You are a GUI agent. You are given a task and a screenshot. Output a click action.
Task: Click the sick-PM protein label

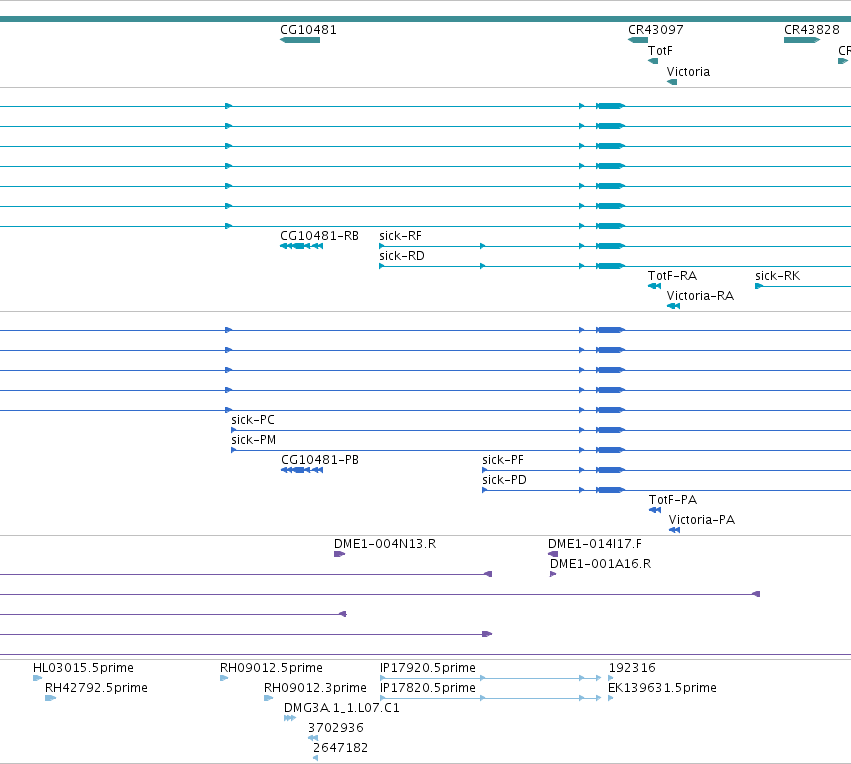(x=253, y=440)
